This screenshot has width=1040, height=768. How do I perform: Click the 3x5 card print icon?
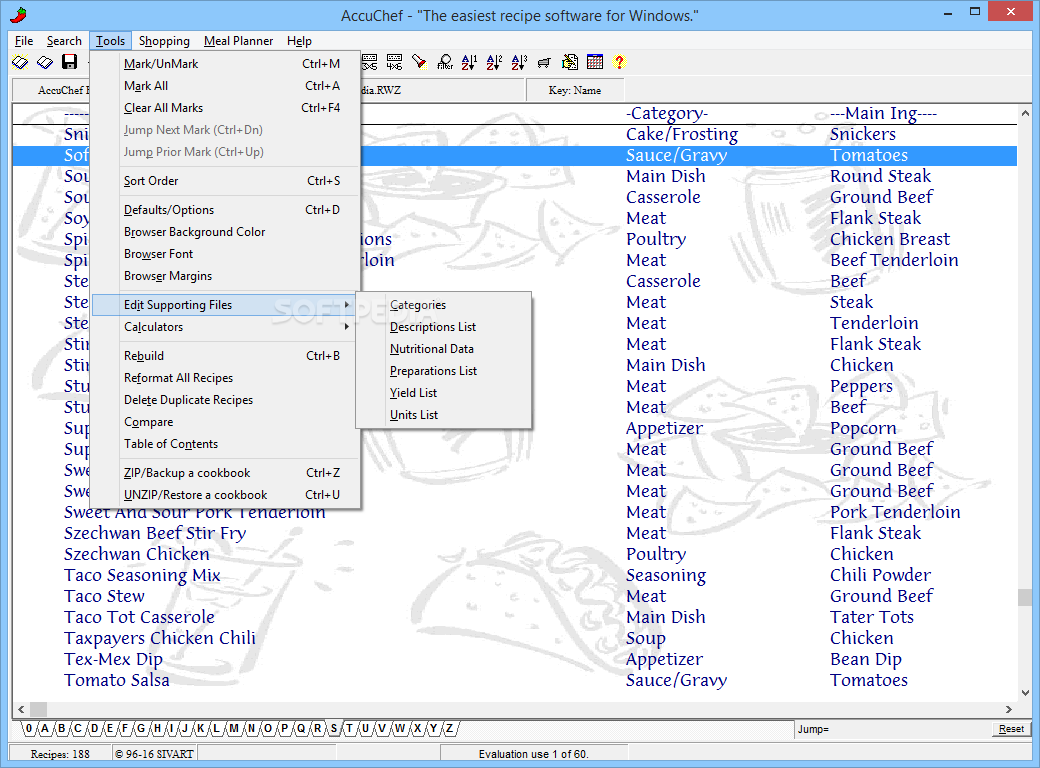tap(369, 62)
